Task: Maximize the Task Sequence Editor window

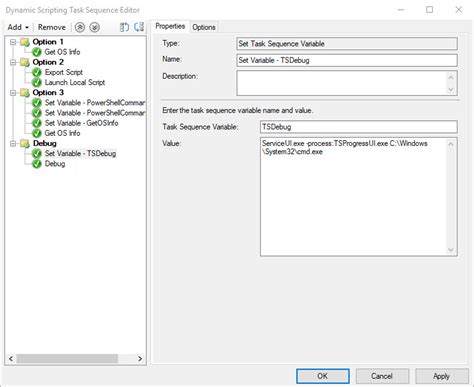Action: pos(430,10)
